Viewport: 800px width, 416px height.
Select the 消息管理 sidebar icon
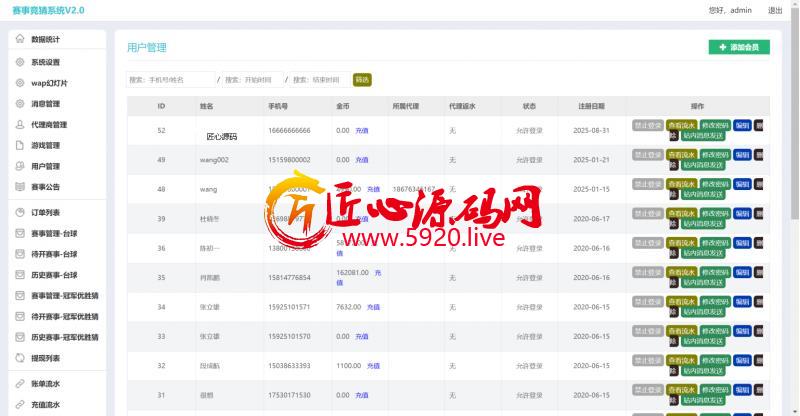click(x=20, y=104)
